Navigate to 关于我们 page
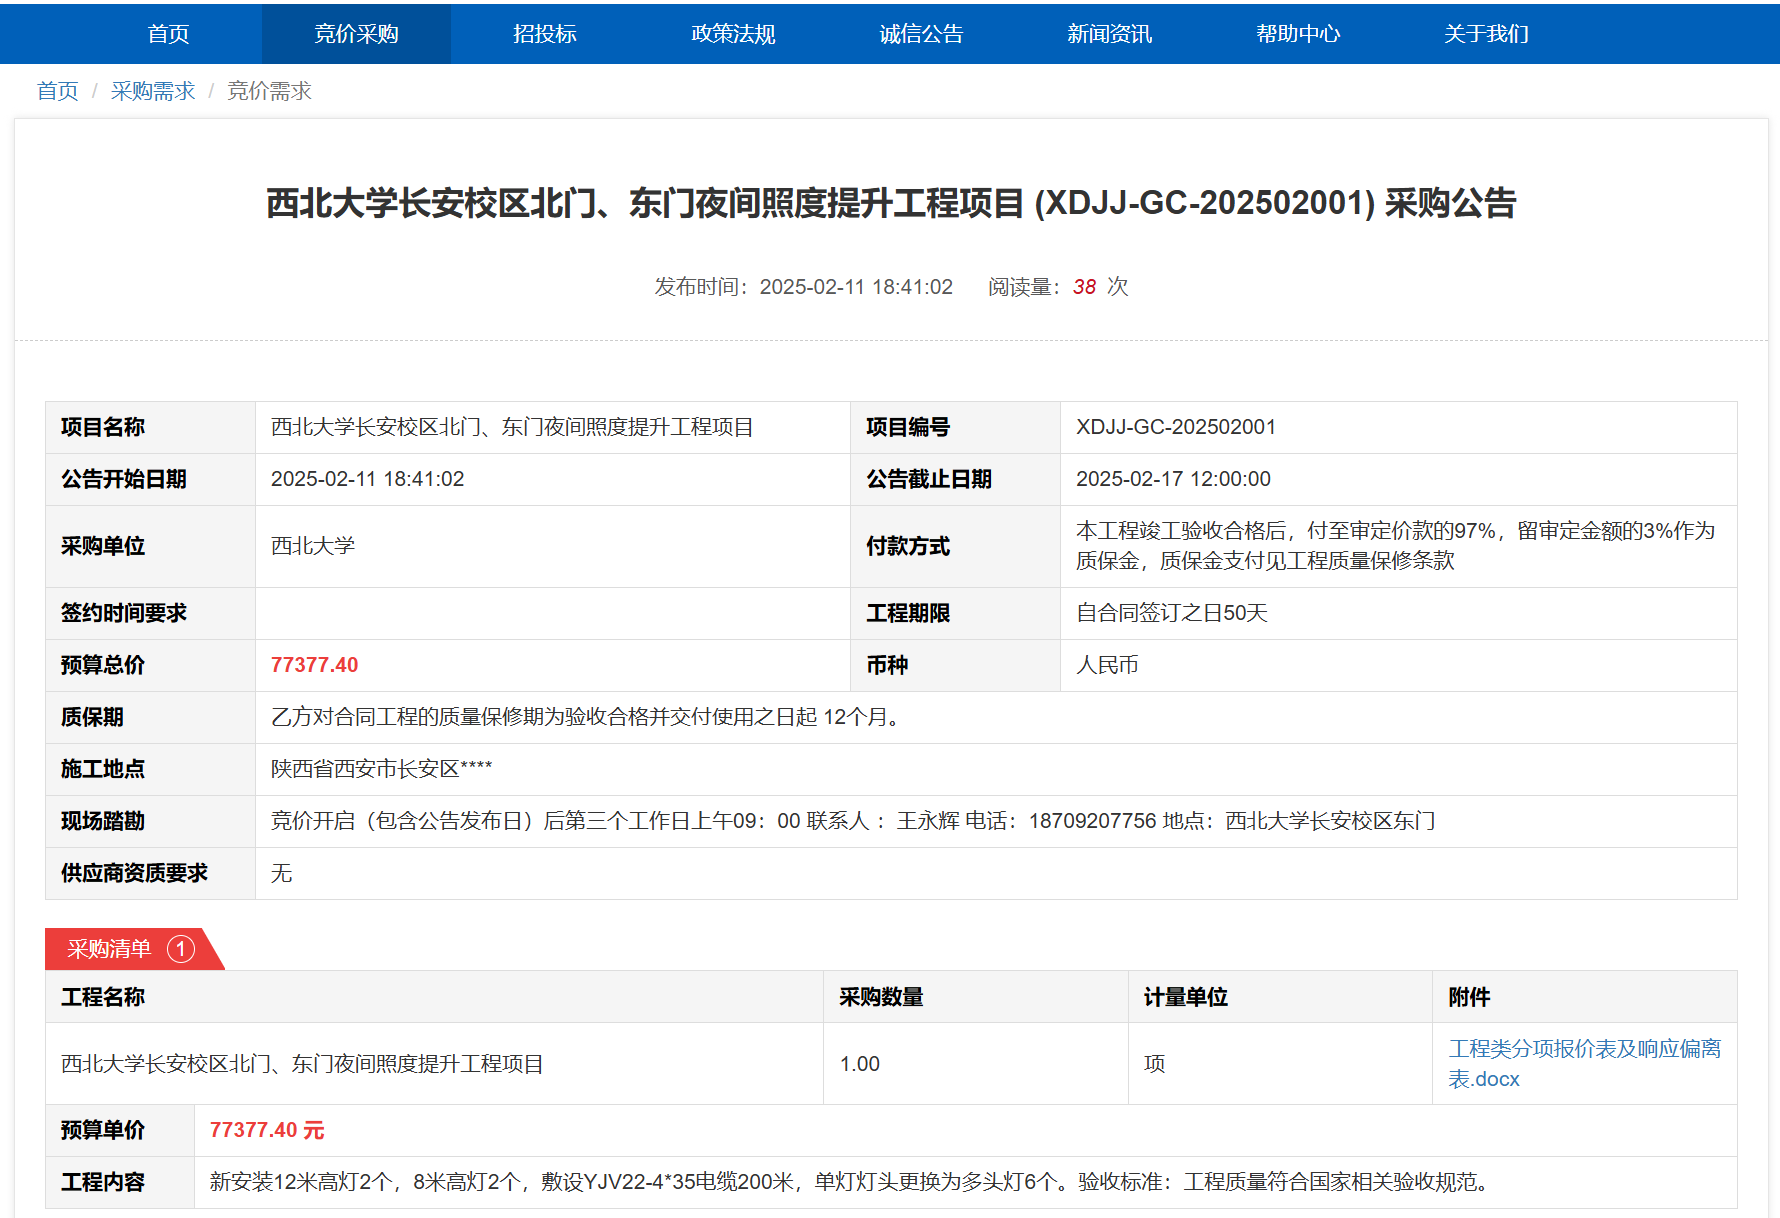1780x1218 pixels. (1486, 34)
